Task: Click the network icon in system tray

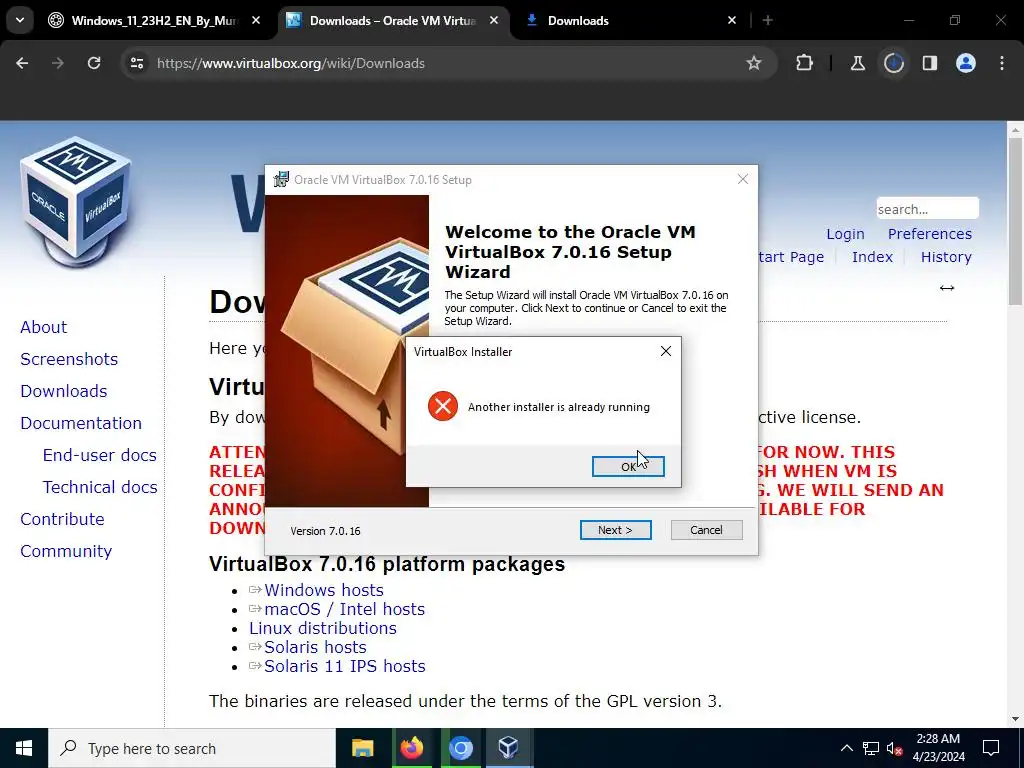Action: click(x=871, y=748)
